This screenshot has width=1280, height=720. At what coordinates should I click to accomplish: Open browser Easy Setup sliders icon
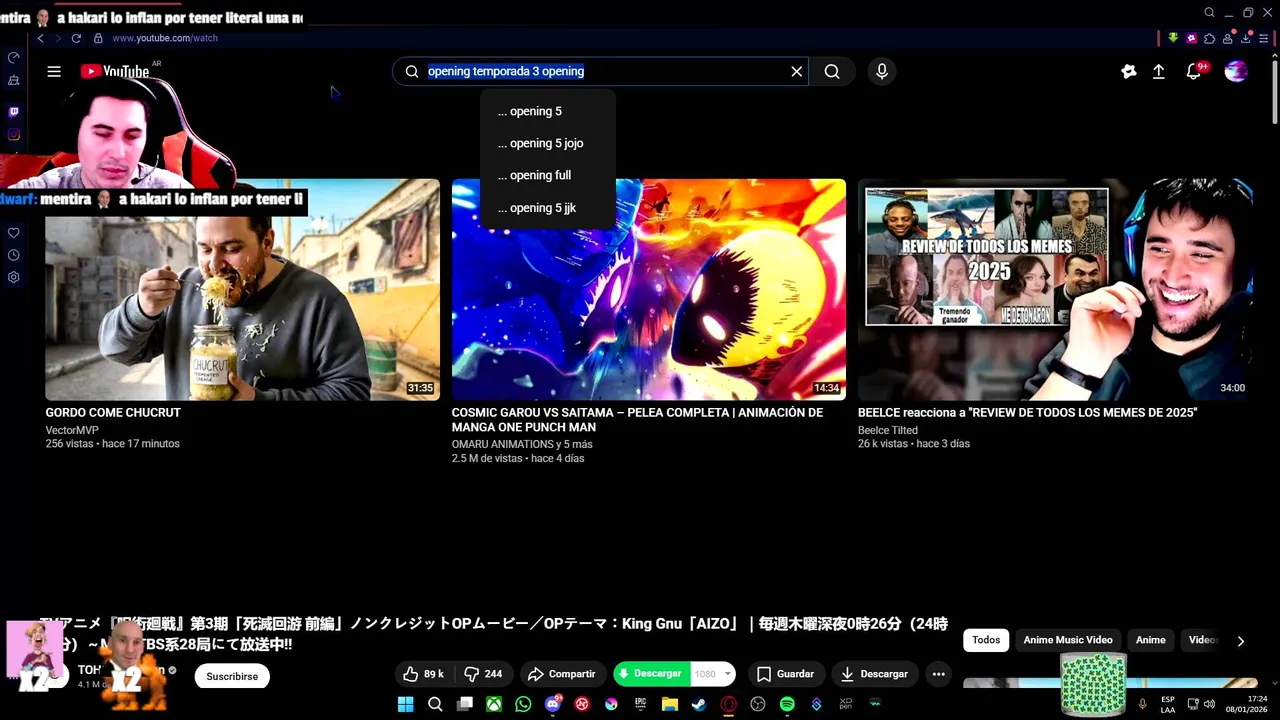pyautogui.click(x=1263, y=38)
